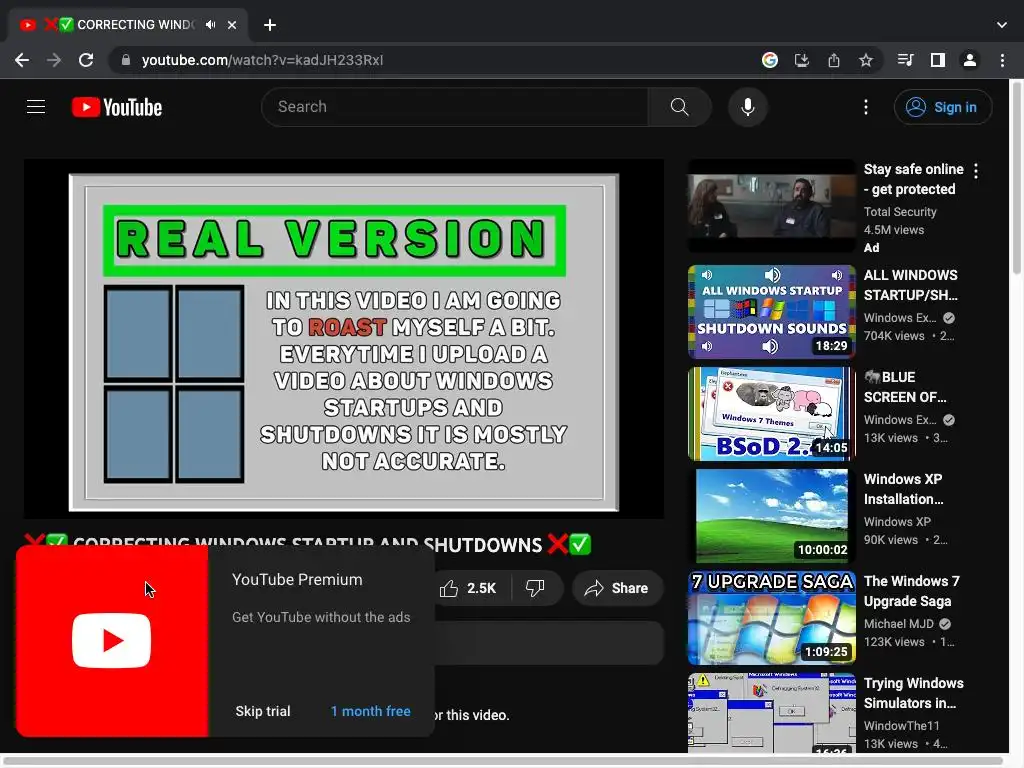
Task: Open a new browser tab
Action: point(270,25)
